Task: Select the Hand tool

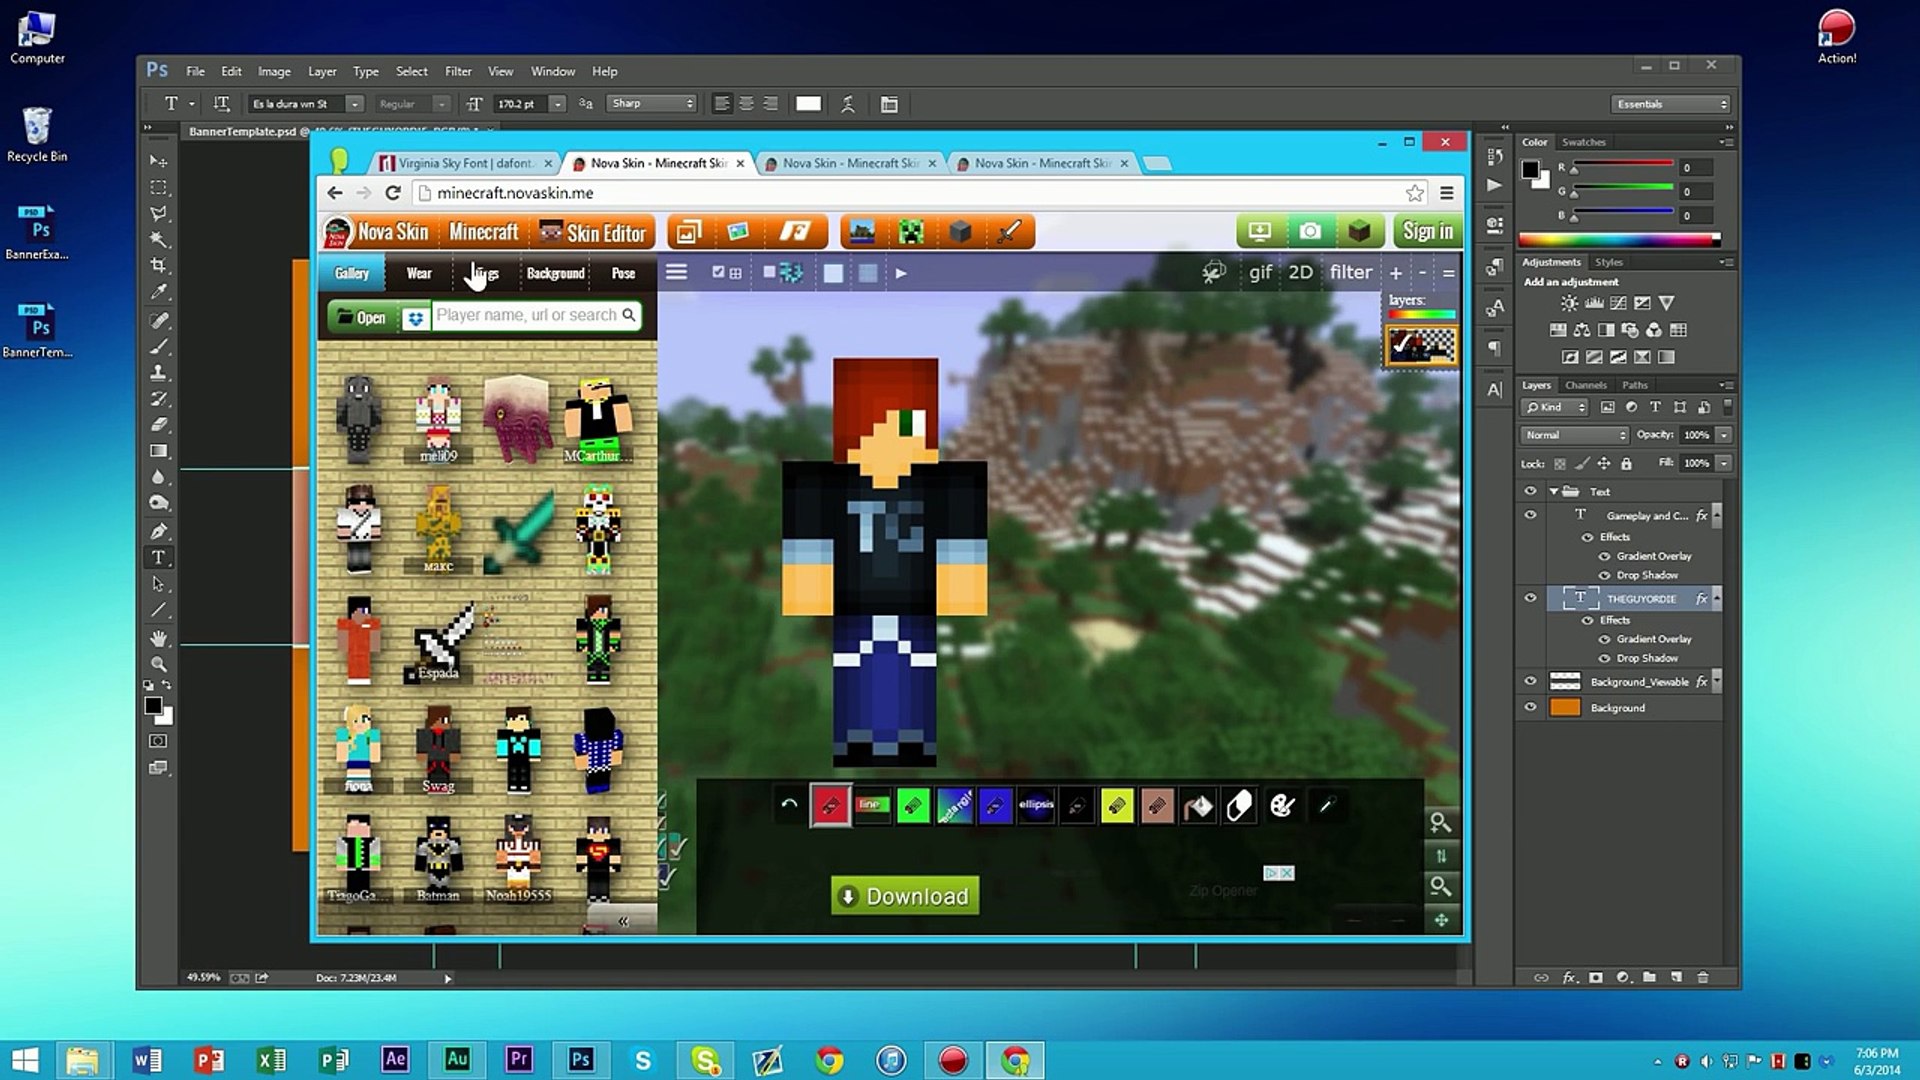Action: pos(158,638)
